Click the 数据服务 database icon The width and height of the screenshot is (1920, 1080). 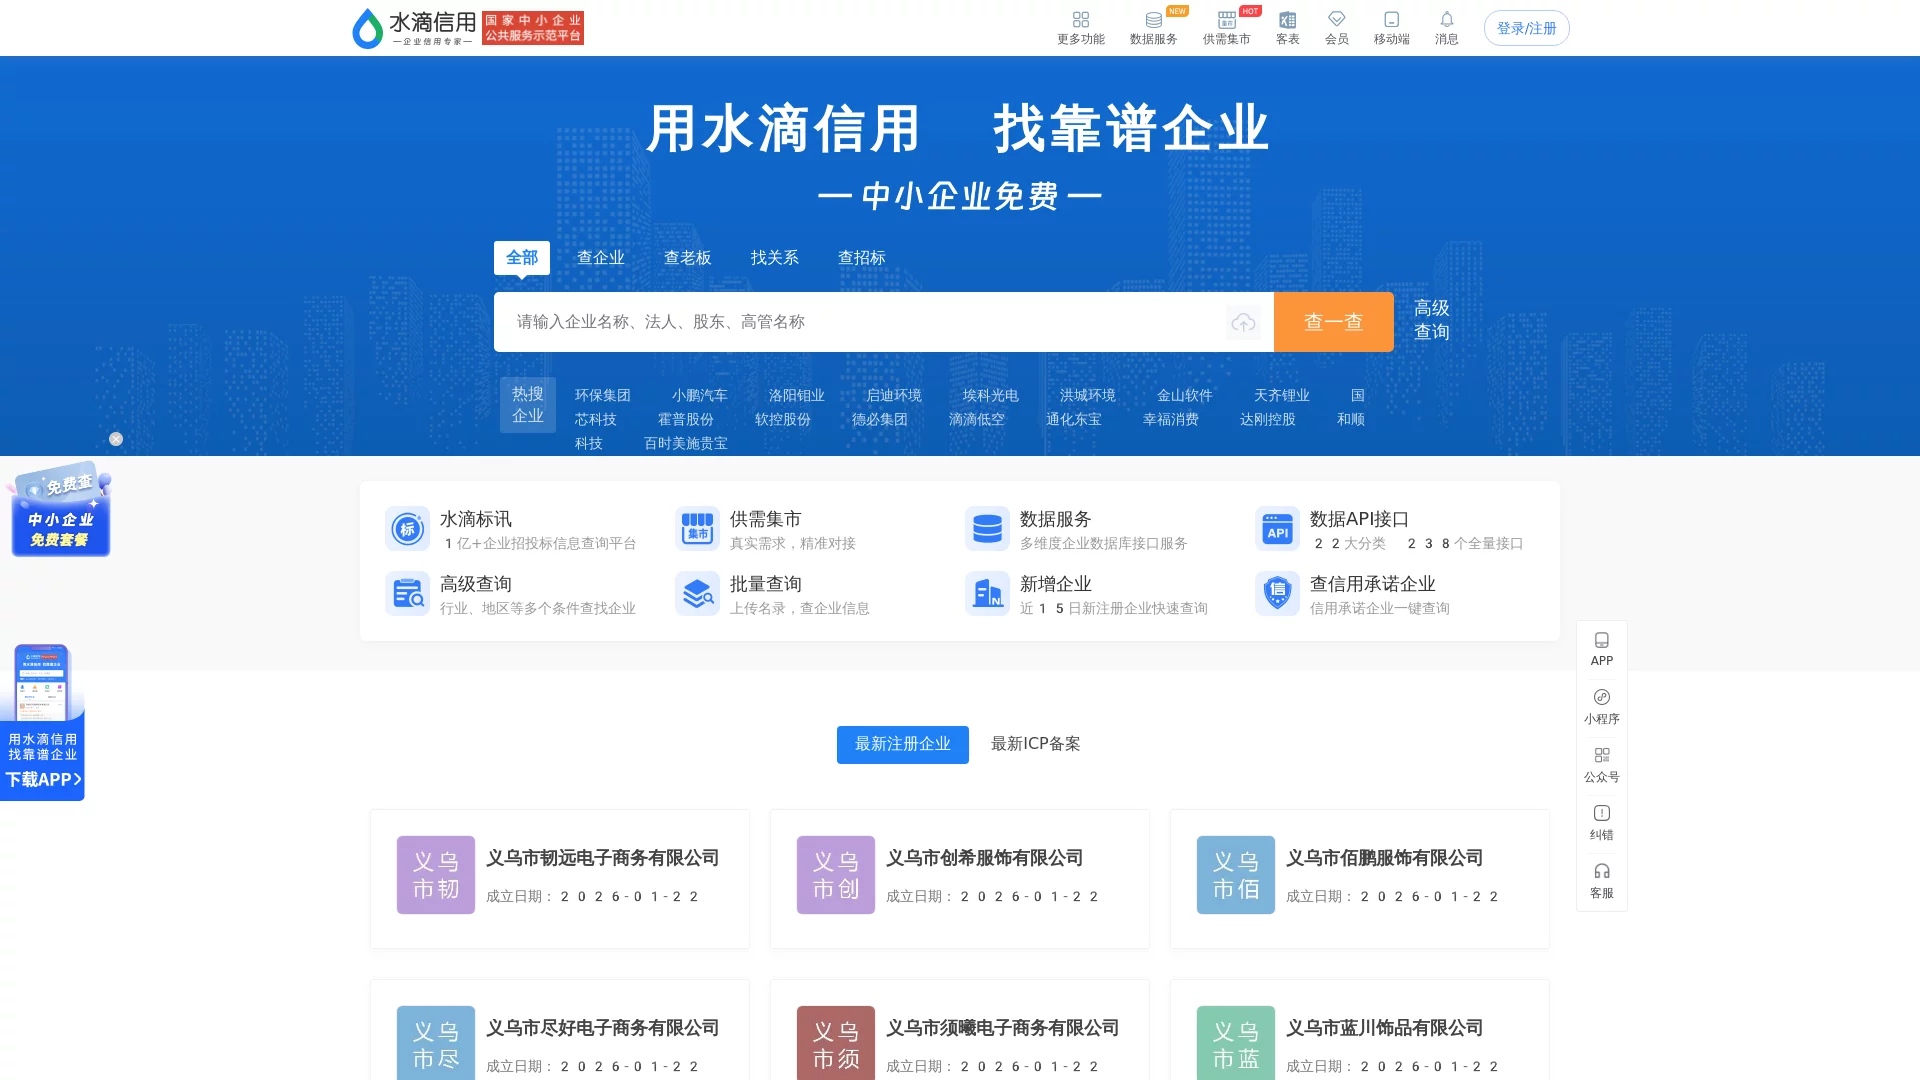pyautogui.click(x=1152, y=25)
